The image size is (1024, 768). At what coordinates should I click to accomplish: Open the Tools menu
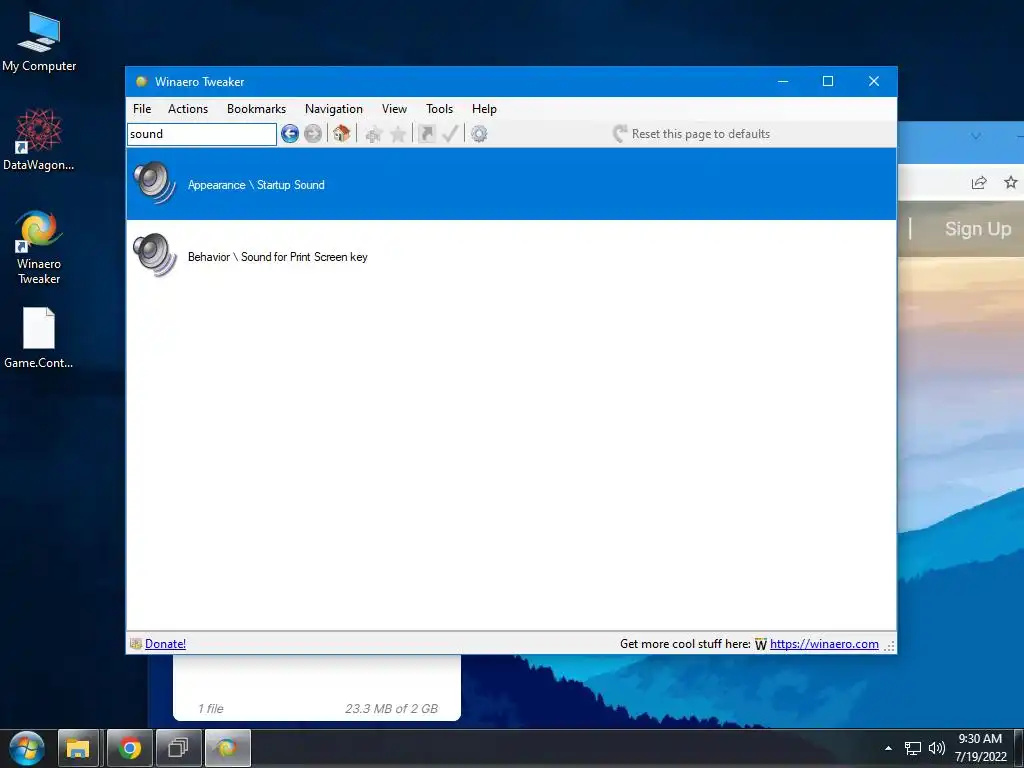pos(440,109)
